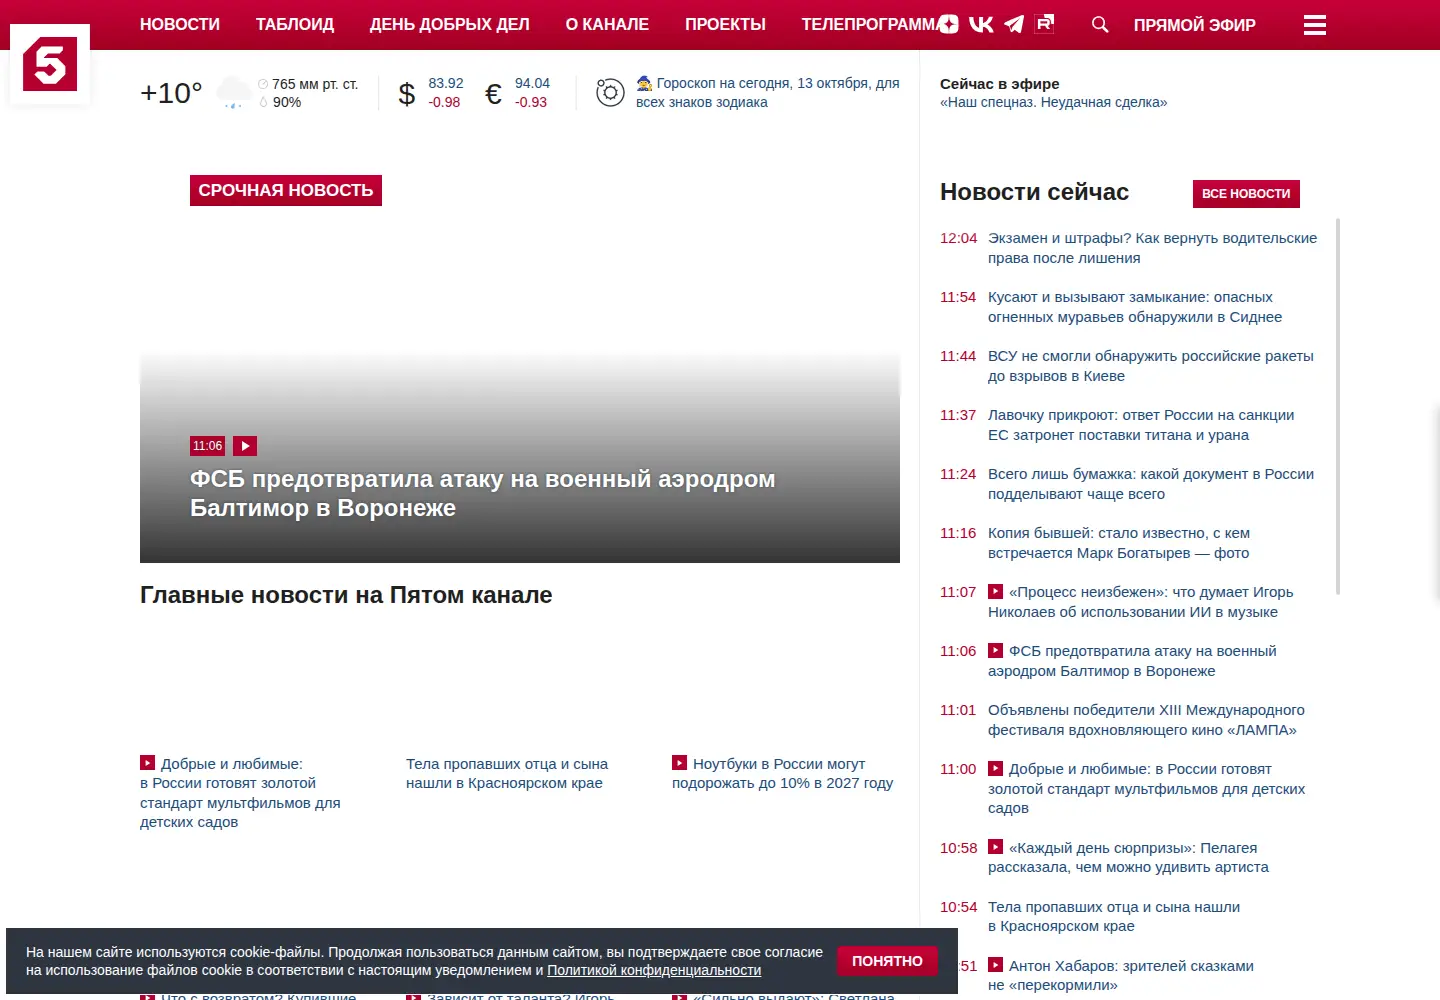
Task: Click the СРОЧНАЯ НОВОСТЬ label
Action: click(x=286, y=190)
